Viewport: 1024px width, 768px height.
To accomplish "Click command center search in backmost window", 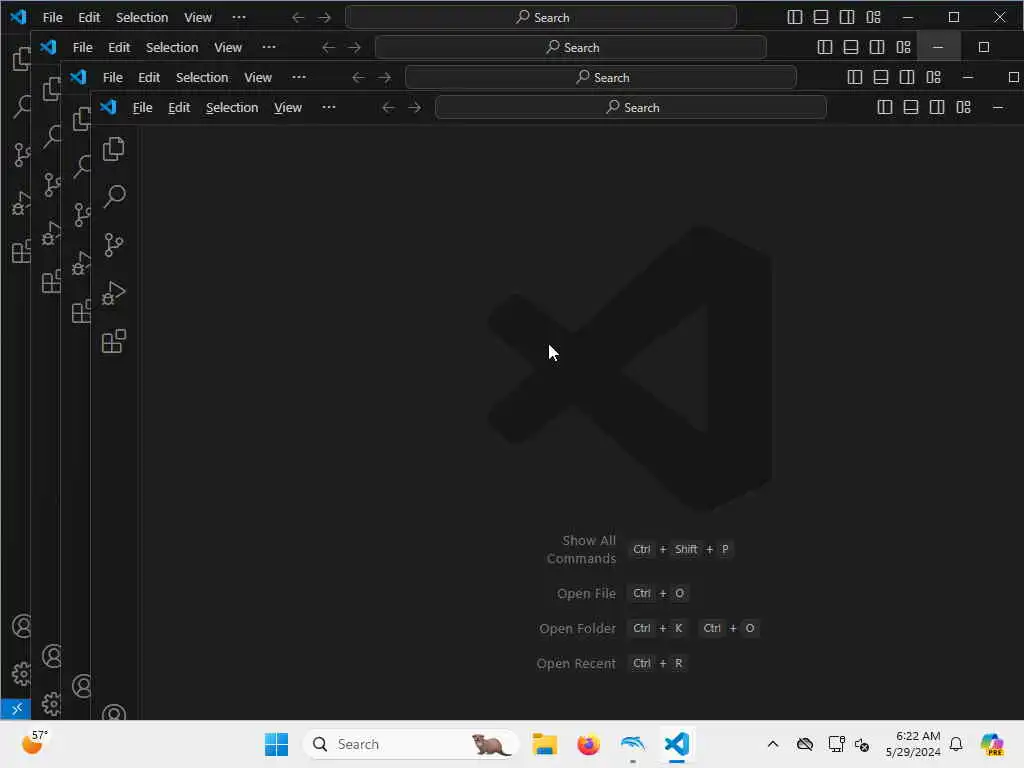I will 541,17.
